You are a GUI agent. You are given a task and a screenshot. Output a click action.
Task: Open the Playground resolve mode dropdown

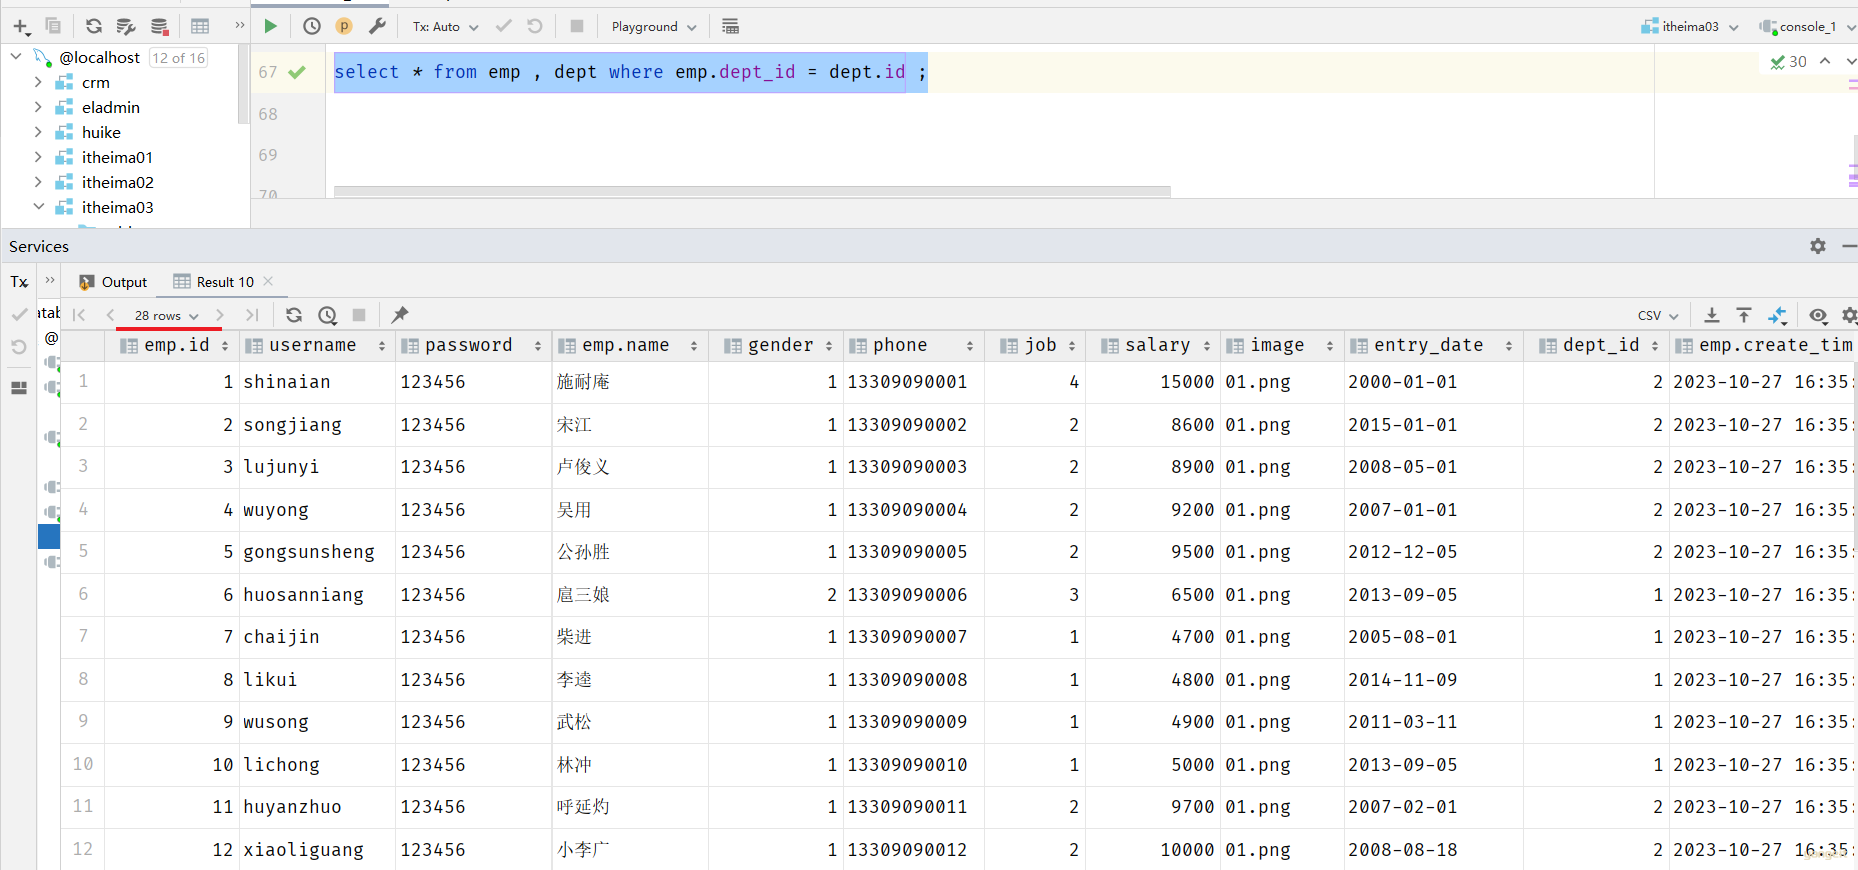point(654,27)
